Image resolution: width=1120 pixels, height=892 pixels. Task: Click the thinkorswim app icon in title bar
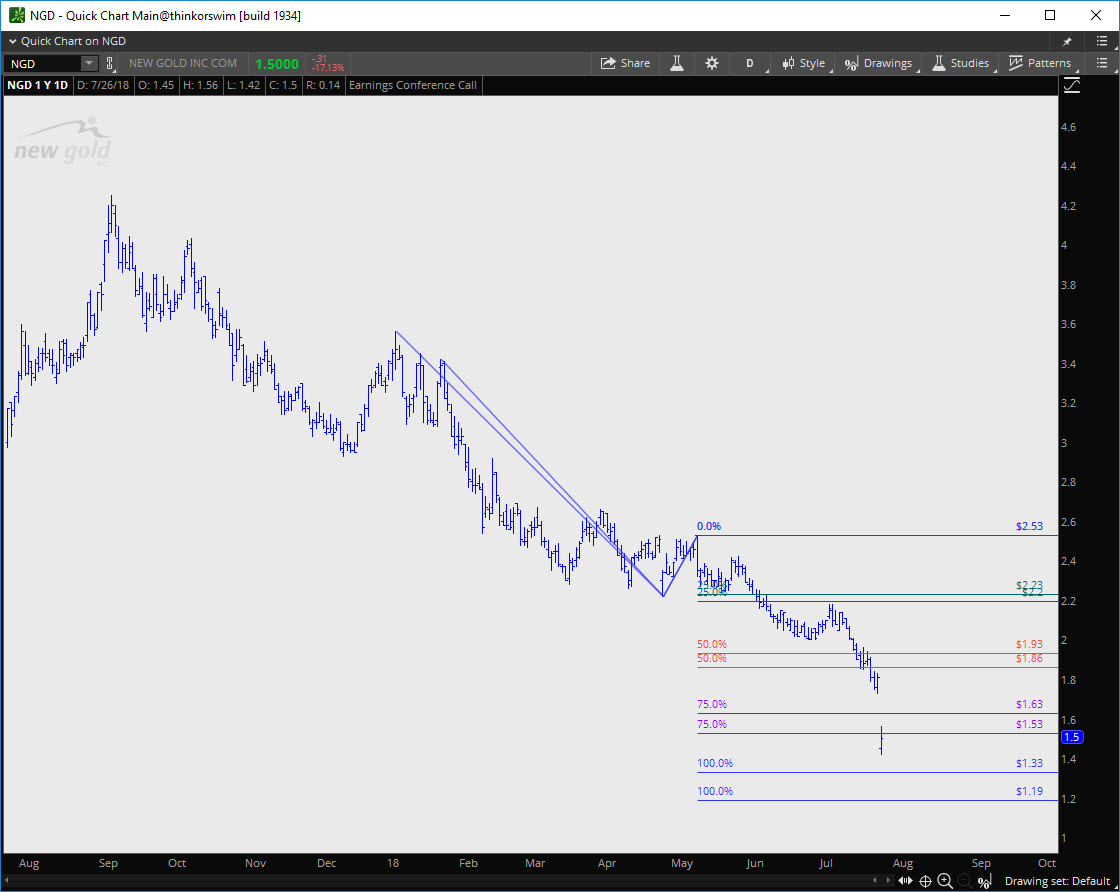point(16,15)
